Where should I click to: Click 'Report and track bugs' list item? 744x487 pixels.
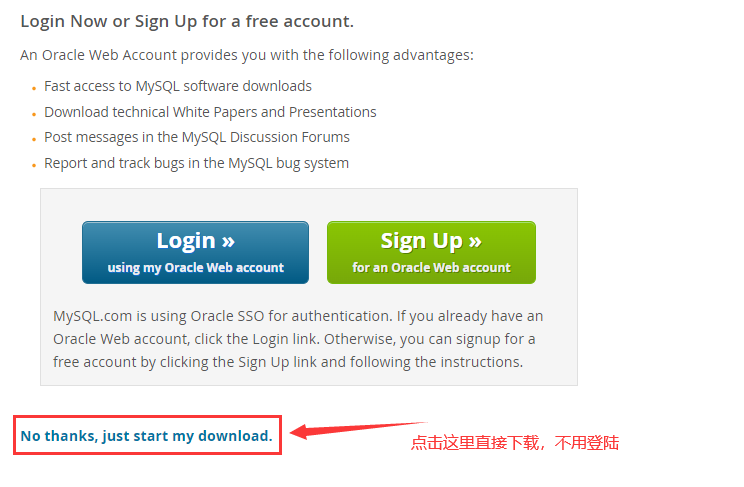pyautogui.click(x=196, y=163)
